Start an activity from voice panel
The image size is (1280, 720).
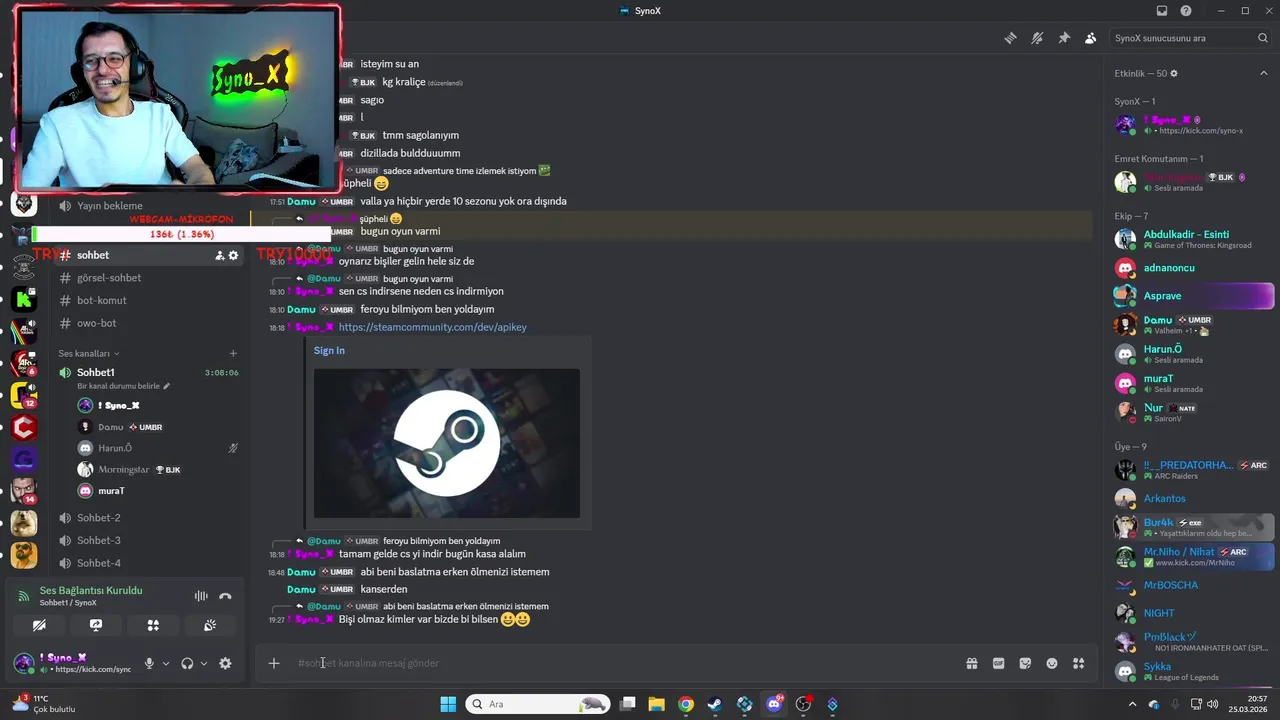[x=153, y=625]
